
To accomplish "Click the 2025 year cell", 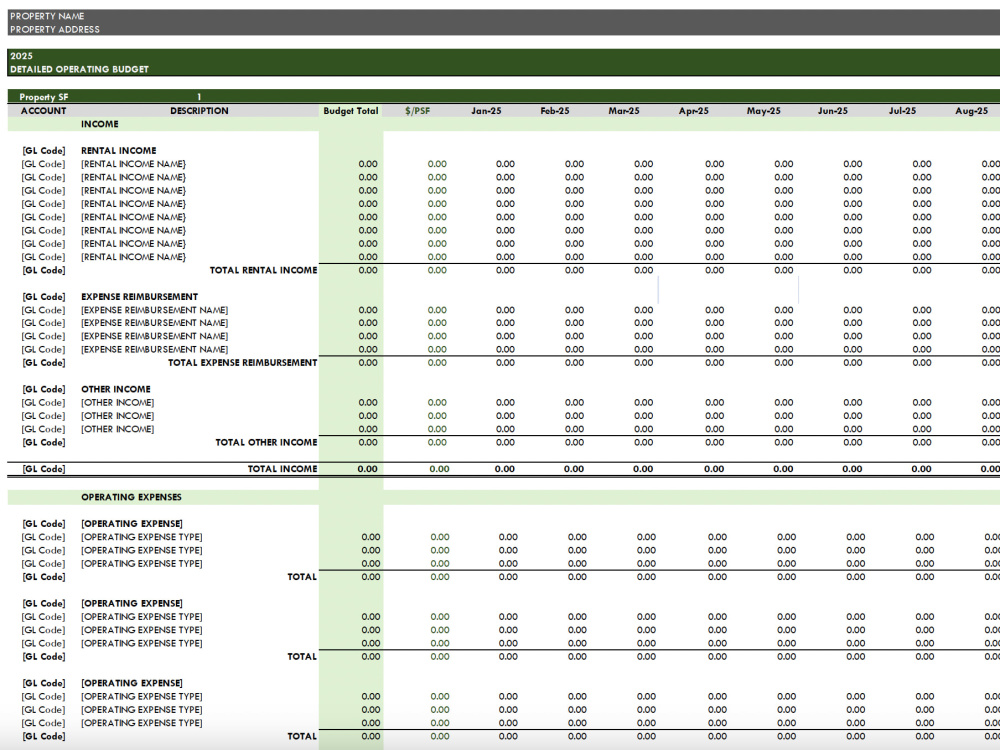I will (22, 56).
